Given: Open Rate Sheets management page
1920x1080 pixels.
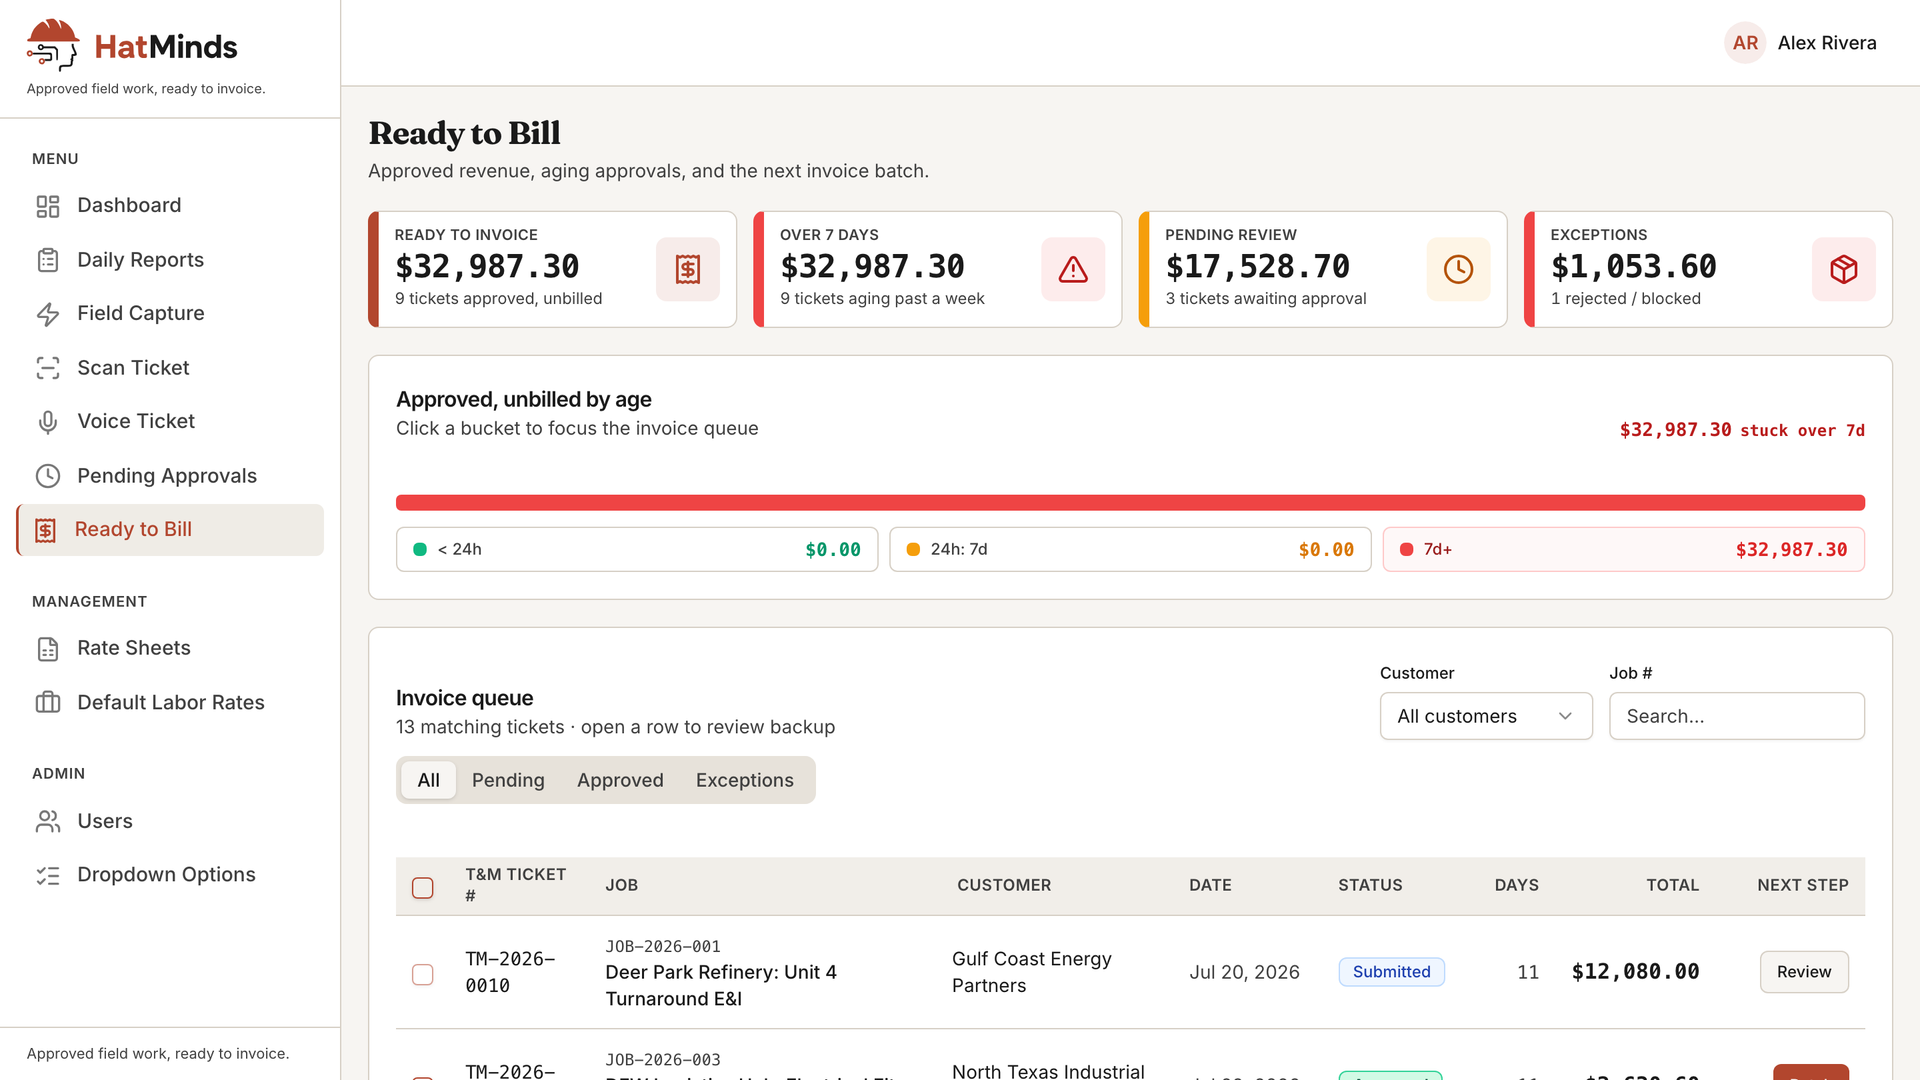Looking at the screenshot, I should click(x=170, y=649).
